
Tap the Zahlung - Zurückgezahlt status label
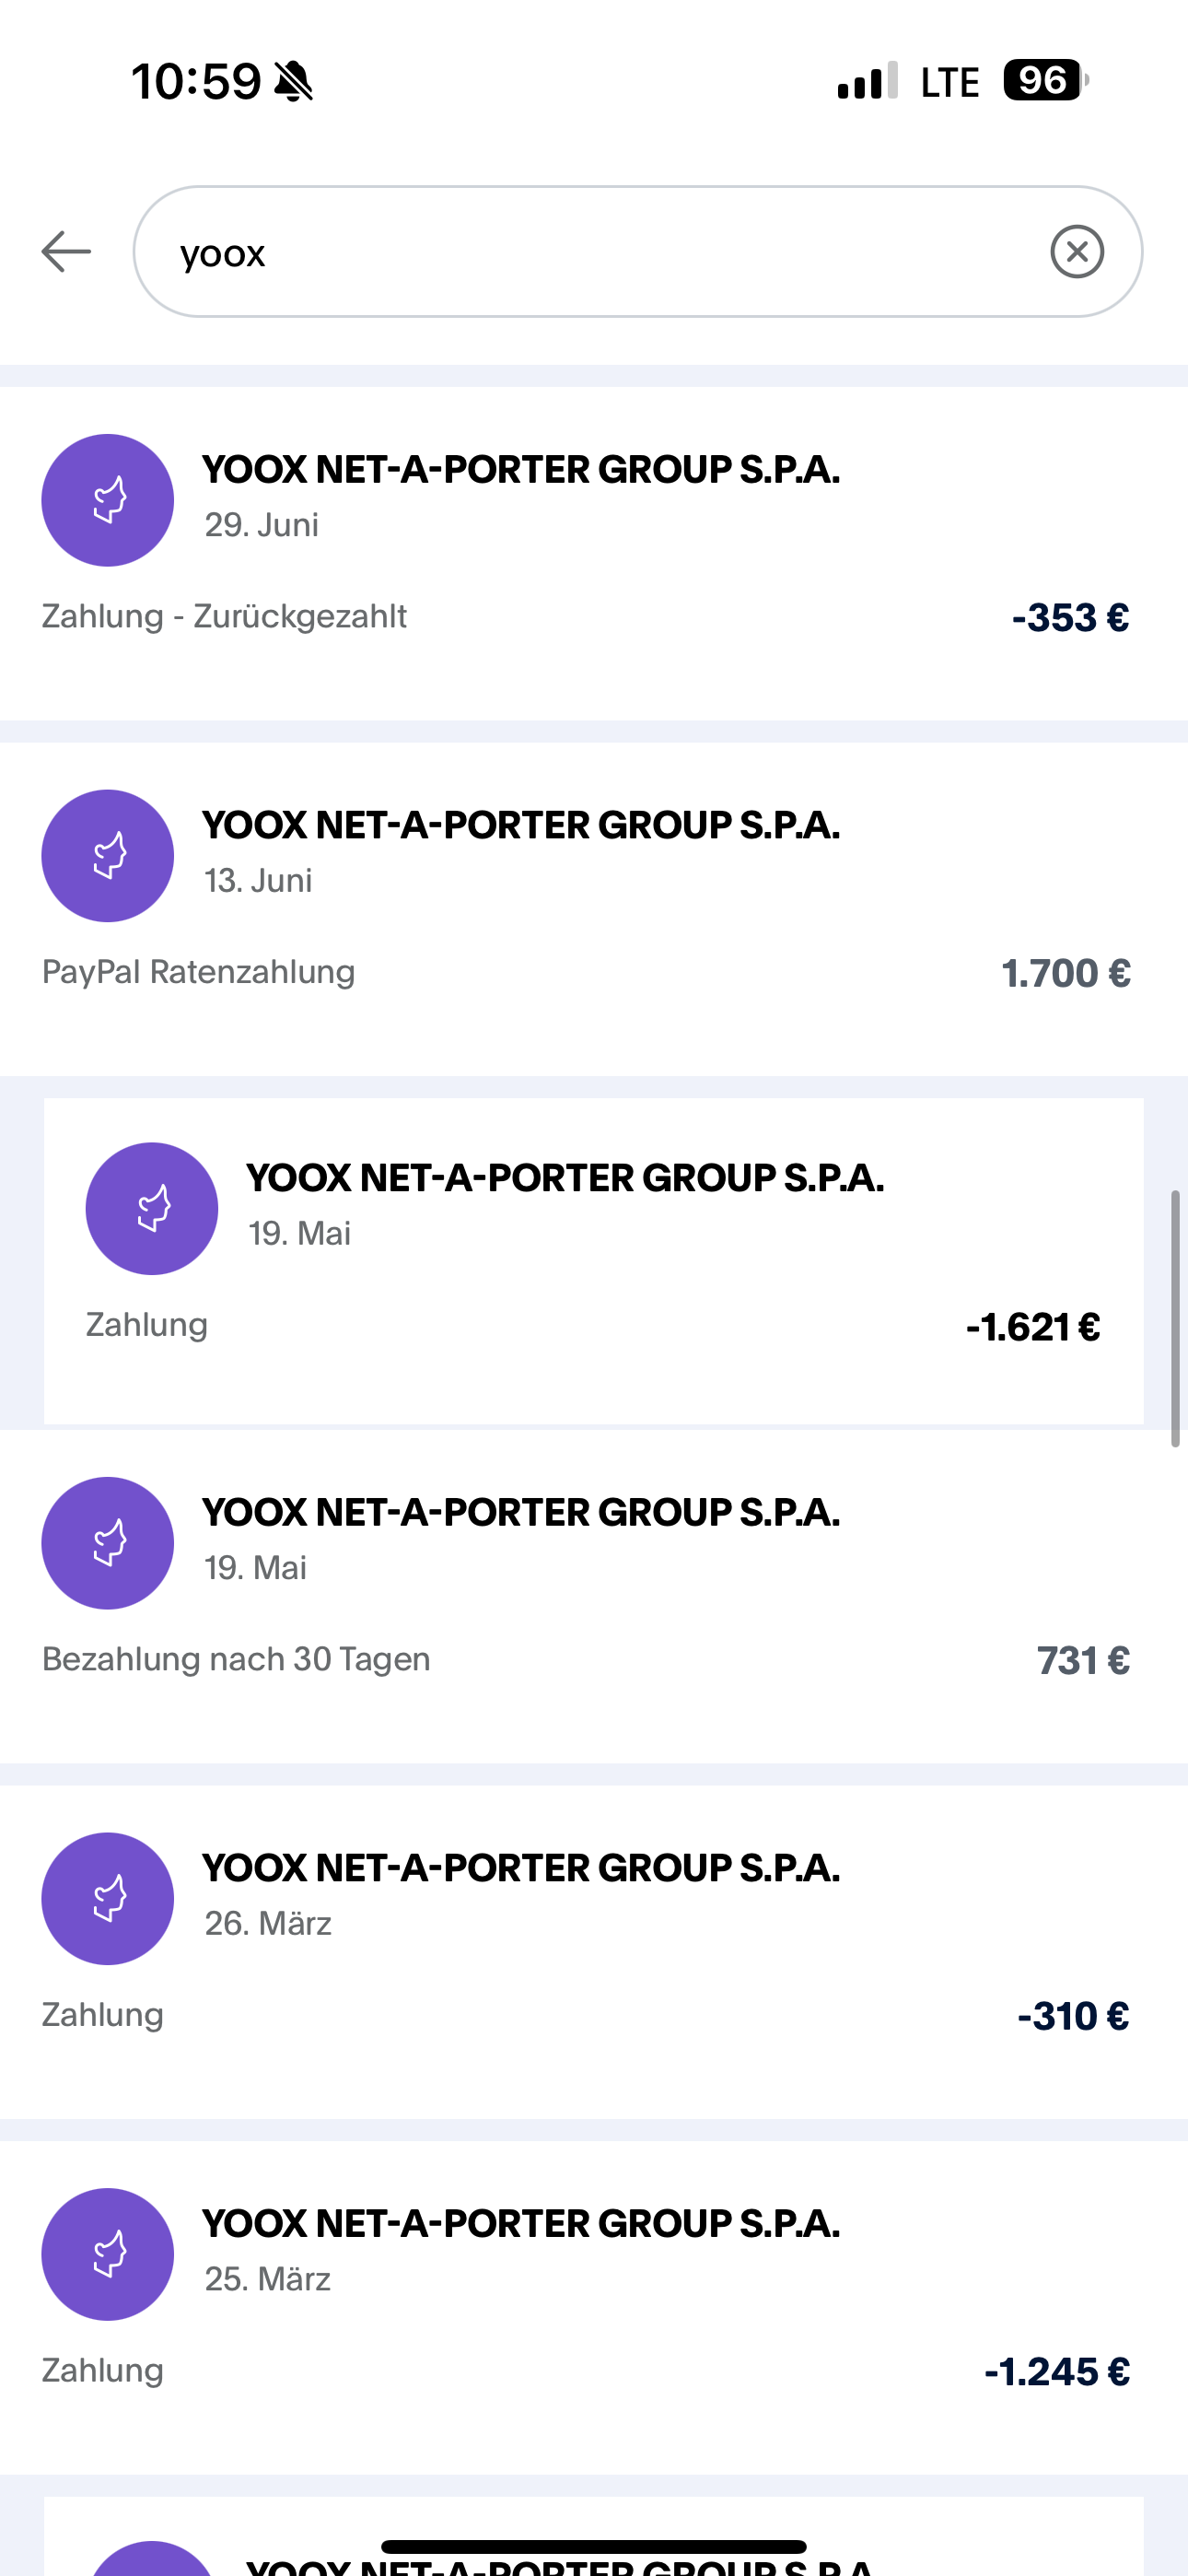click(x=224, y=616)
